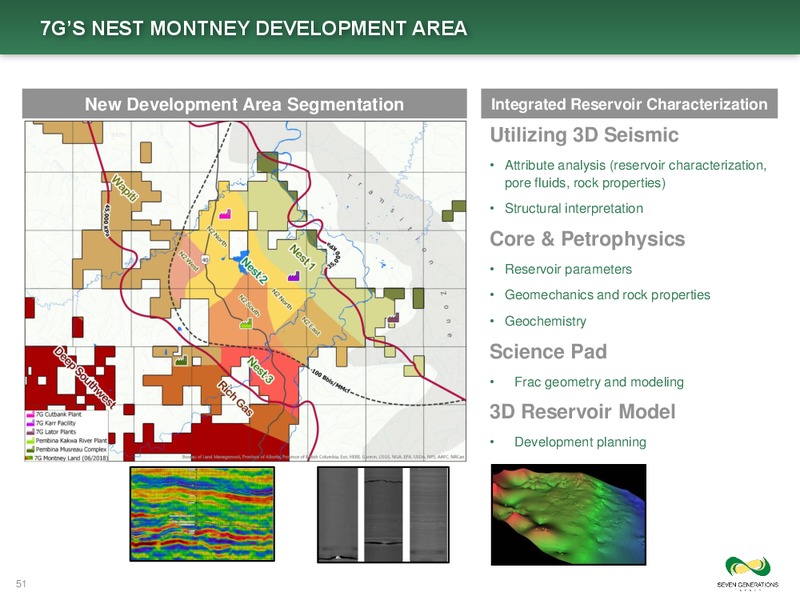Click the 7G Lator Plants legend text

tap(56, 432)
